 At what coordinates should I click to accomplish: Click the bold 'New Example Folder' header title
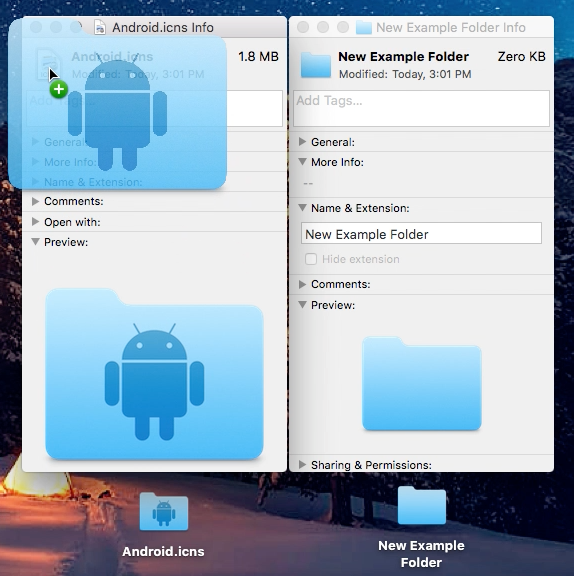pyautogui.click(x=403, y=57)
